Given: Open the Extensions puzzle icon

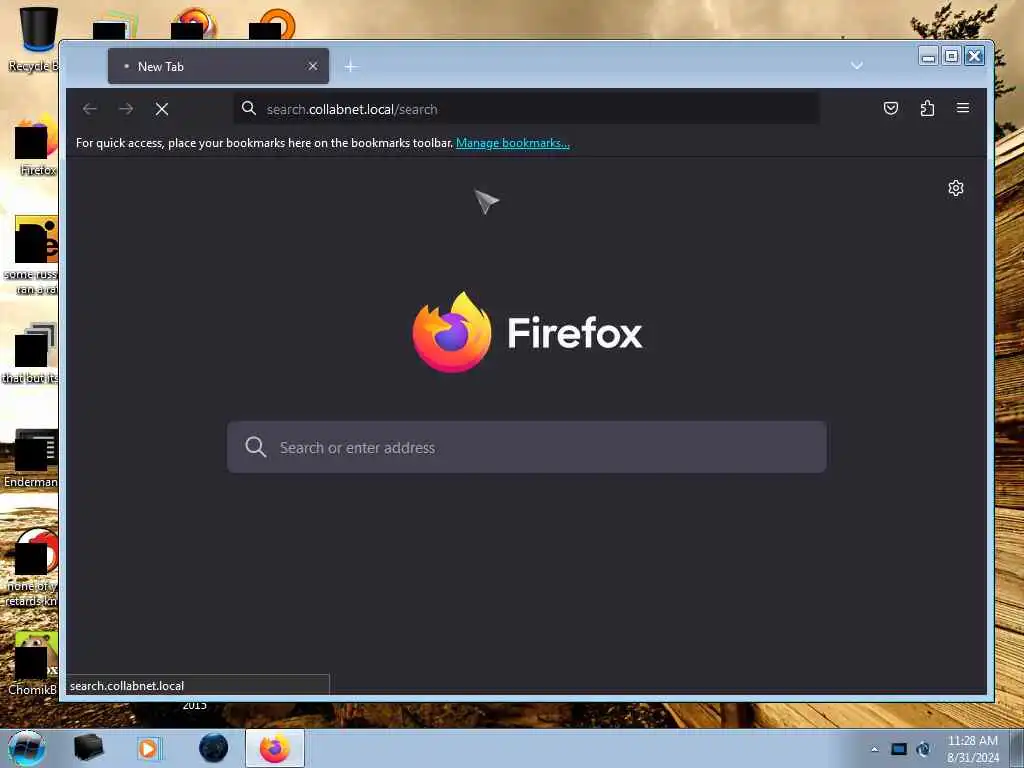Looking at the screenshot, I should (927, 108).
